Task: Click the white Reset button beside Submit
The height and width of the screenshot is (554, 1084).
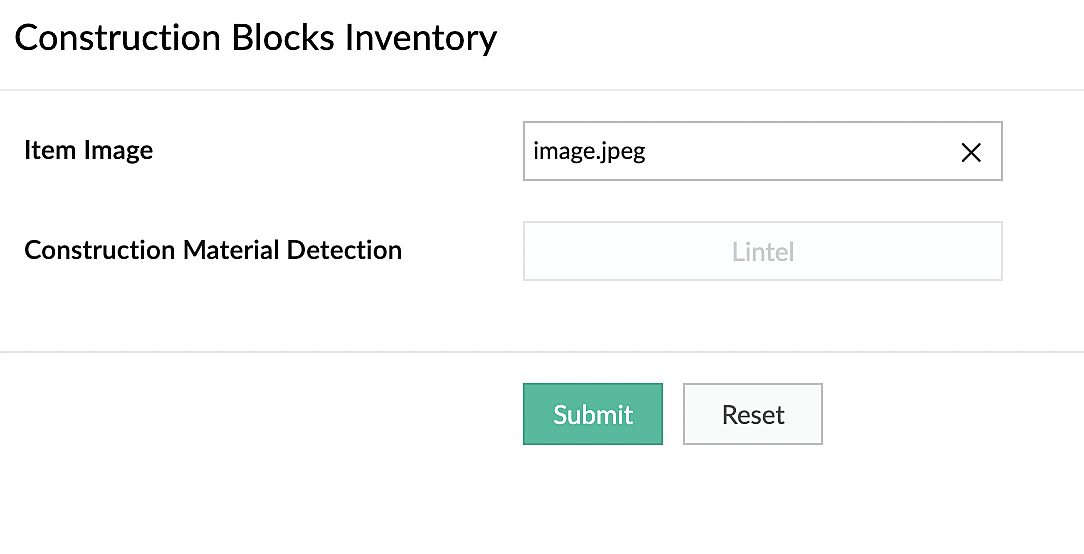Action: 752,414
